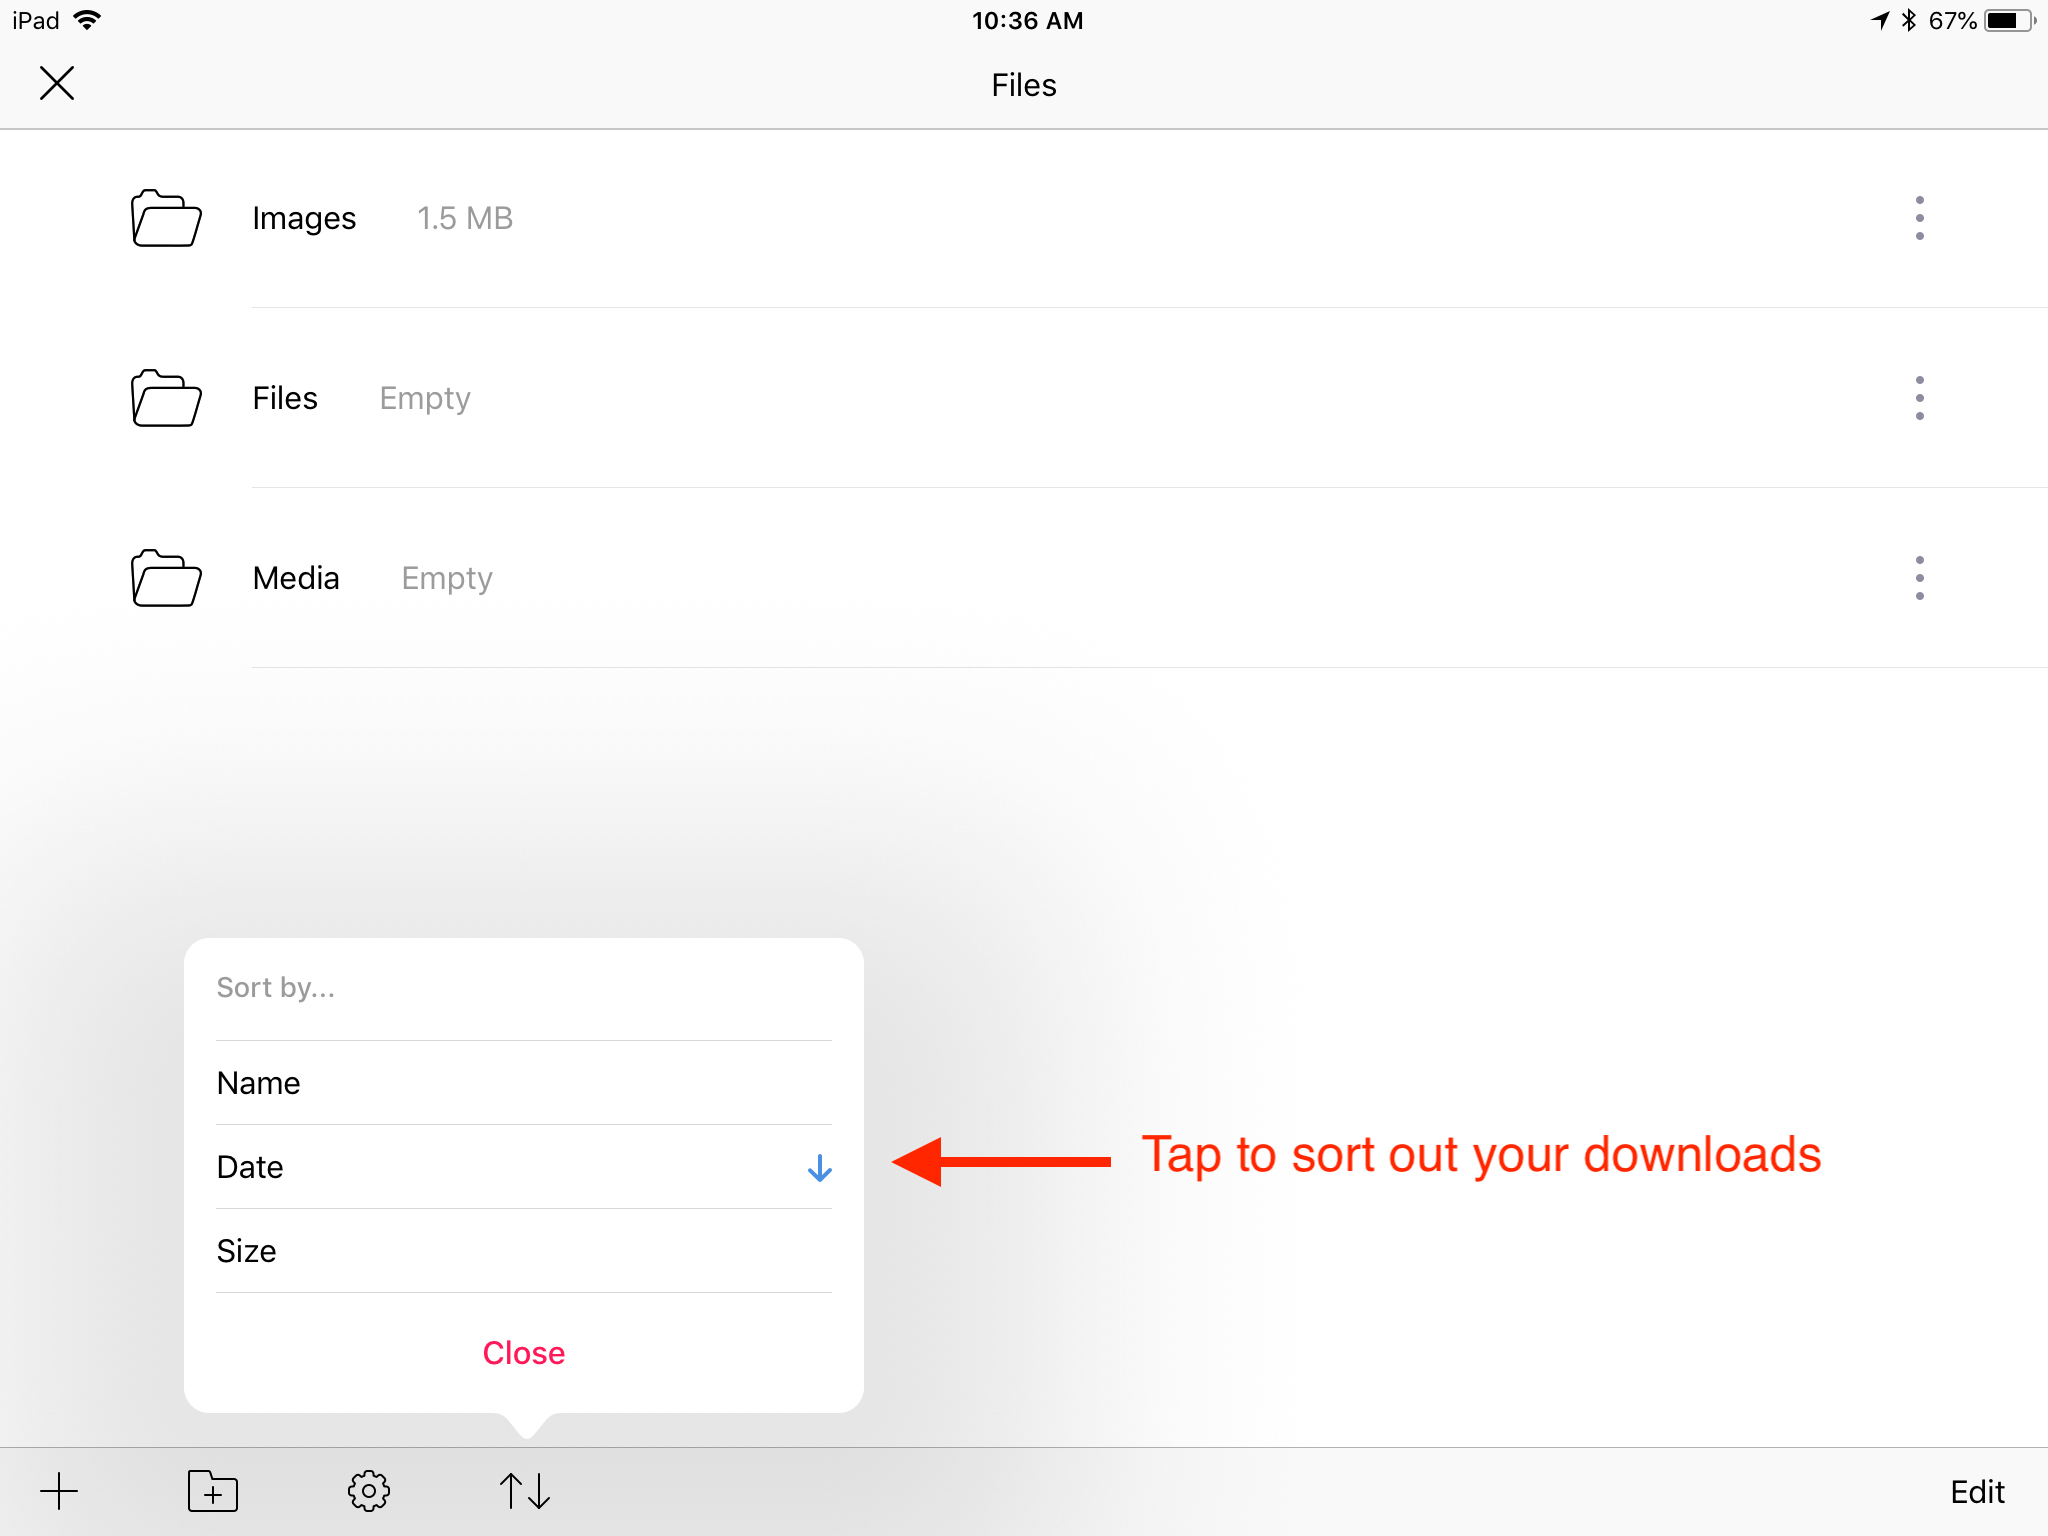Open the Images folder icon
Viewport: 2048px width, 1536px height.
click(166, 218)
